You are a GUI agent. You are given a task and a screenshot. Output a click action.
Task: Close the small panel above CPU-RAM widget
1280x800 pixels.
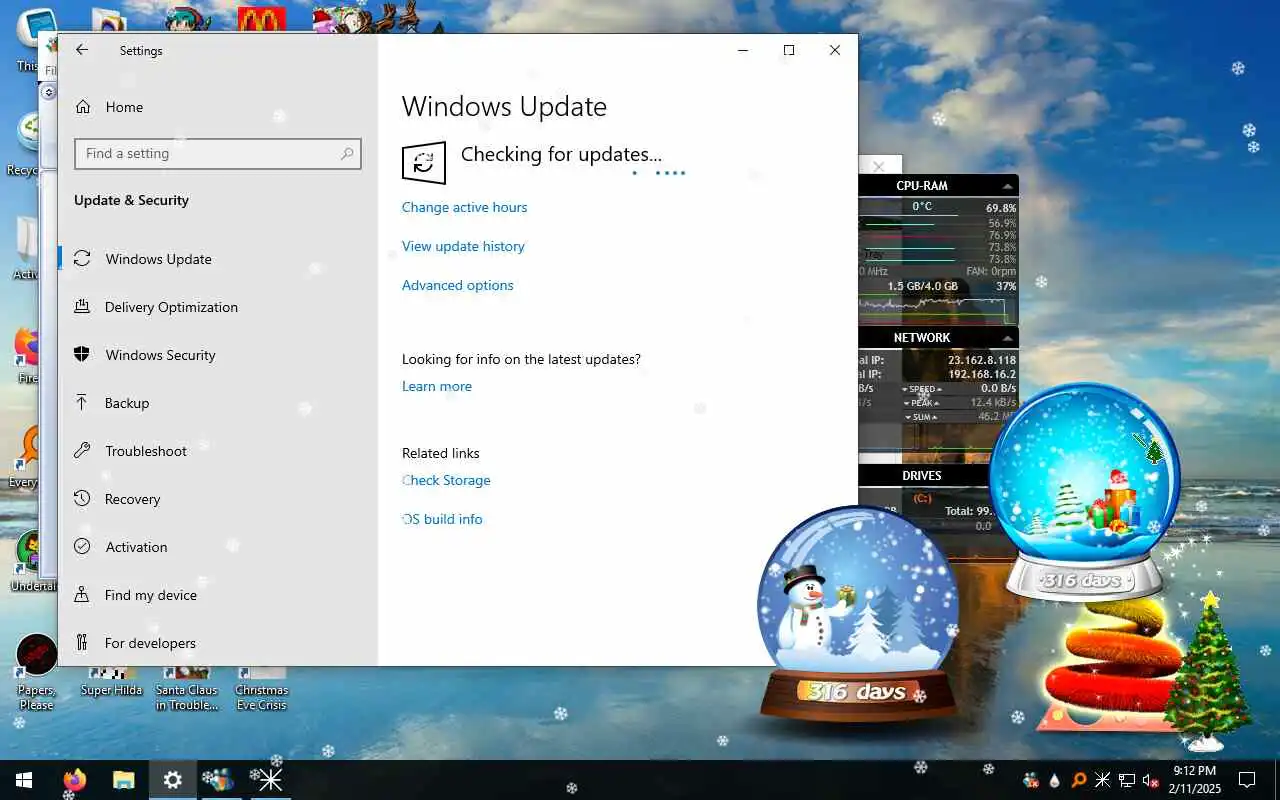879,166
